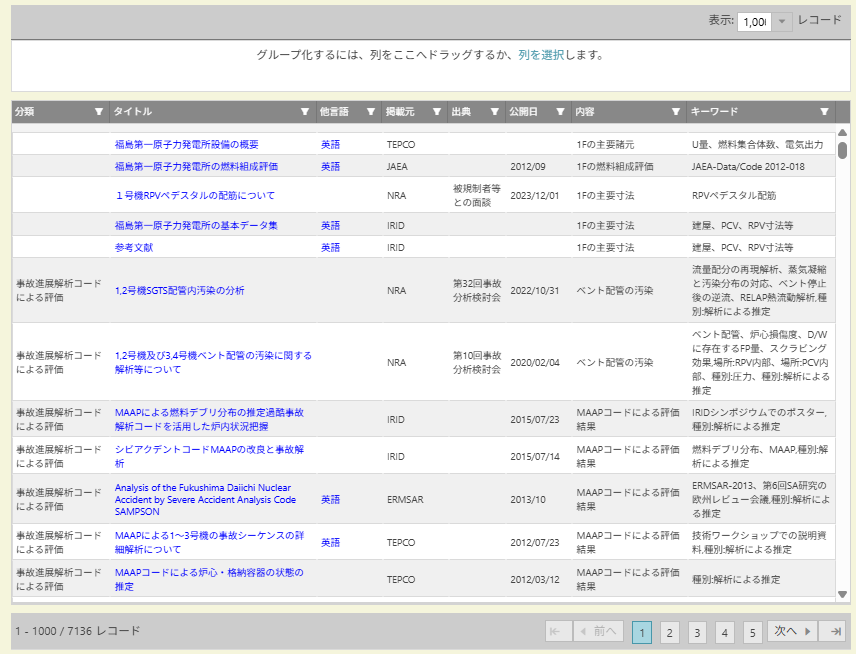856x654 pixels.
Task: Go to page 3
Action: [697, 633]
